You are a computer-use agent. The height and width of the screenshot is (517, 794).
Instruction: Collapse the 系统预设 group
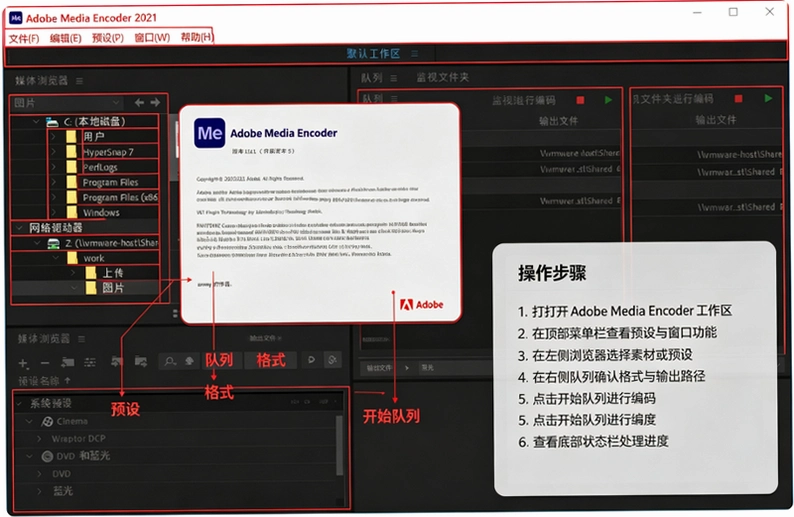20,404
